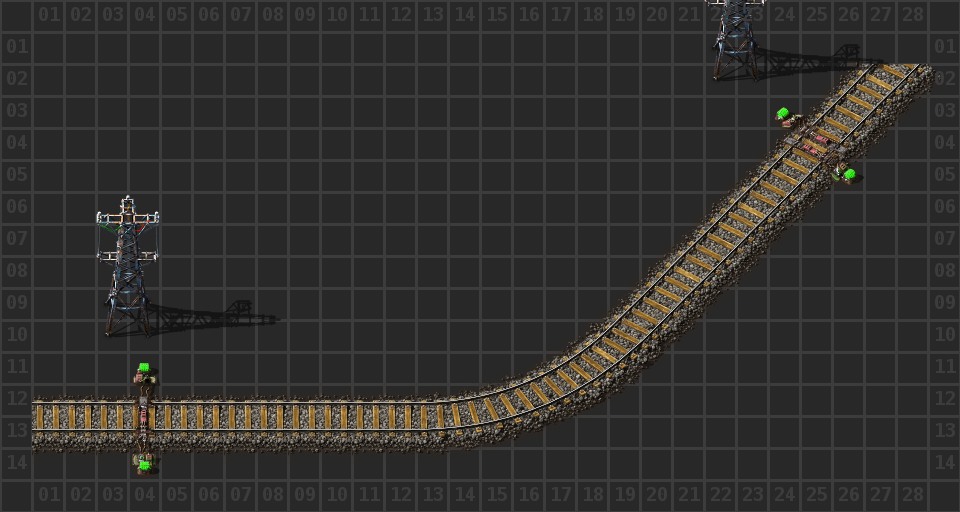This screenshot has height=512, width=960.
Task: Click row label 07 in the left ruler
Action: coord(17,238)
